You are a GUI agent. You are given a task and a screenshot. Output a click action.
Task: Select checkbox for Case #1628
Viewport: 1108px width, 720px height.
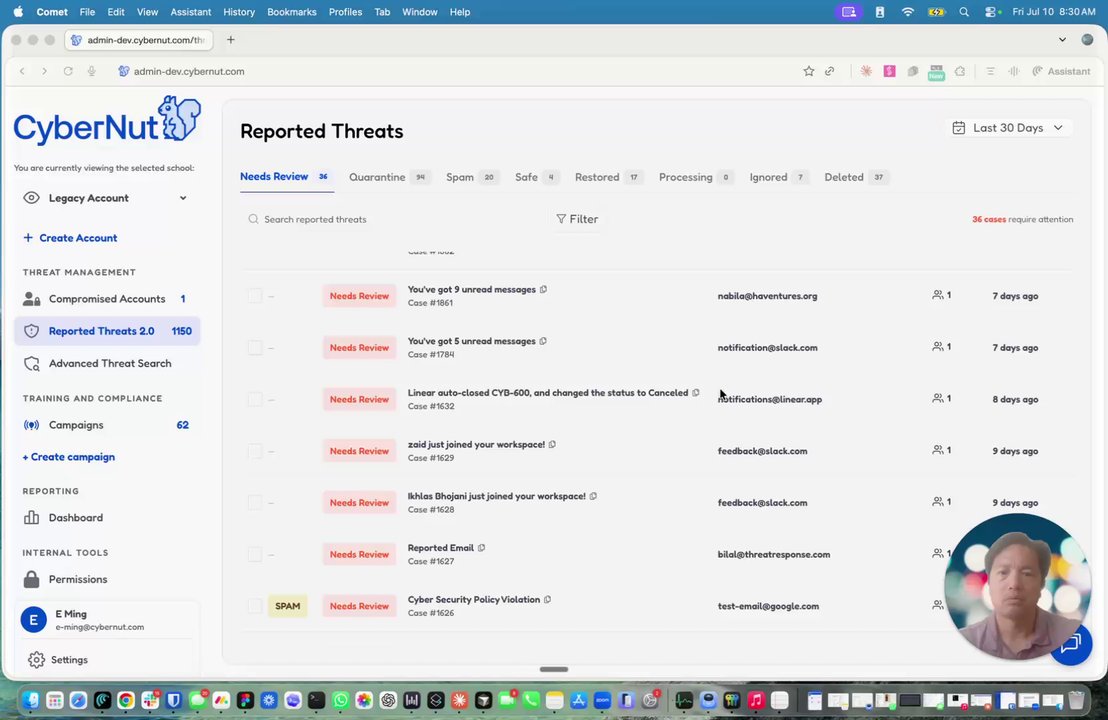click(x=254, y=502)
